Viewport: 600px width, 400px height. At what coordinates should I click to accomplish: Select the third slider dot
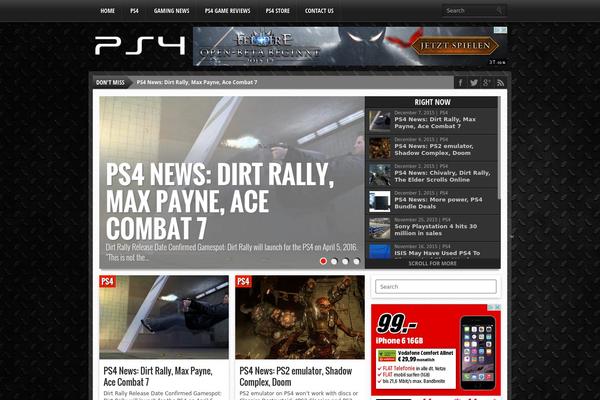coord(345,261)
